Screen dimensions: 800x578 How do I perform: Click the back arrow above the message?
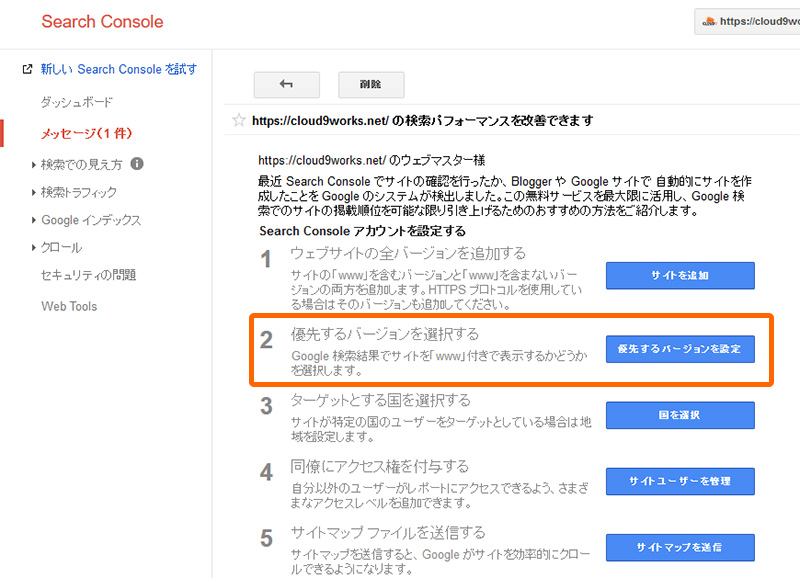pos(287,85)
